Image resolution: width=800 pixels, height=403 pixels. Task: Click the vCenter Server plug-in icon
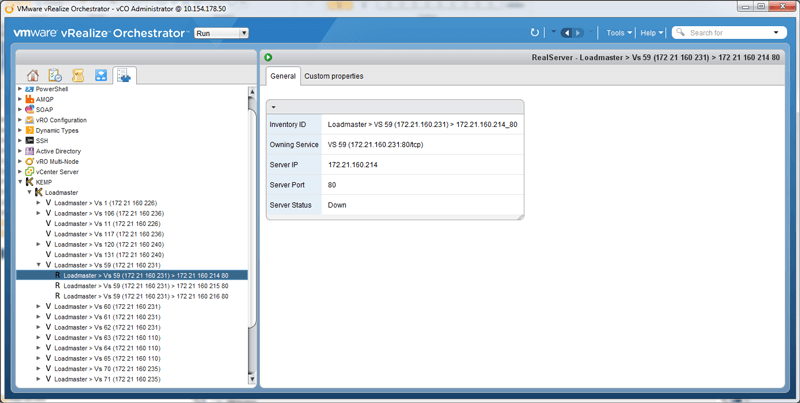[30, 171]
